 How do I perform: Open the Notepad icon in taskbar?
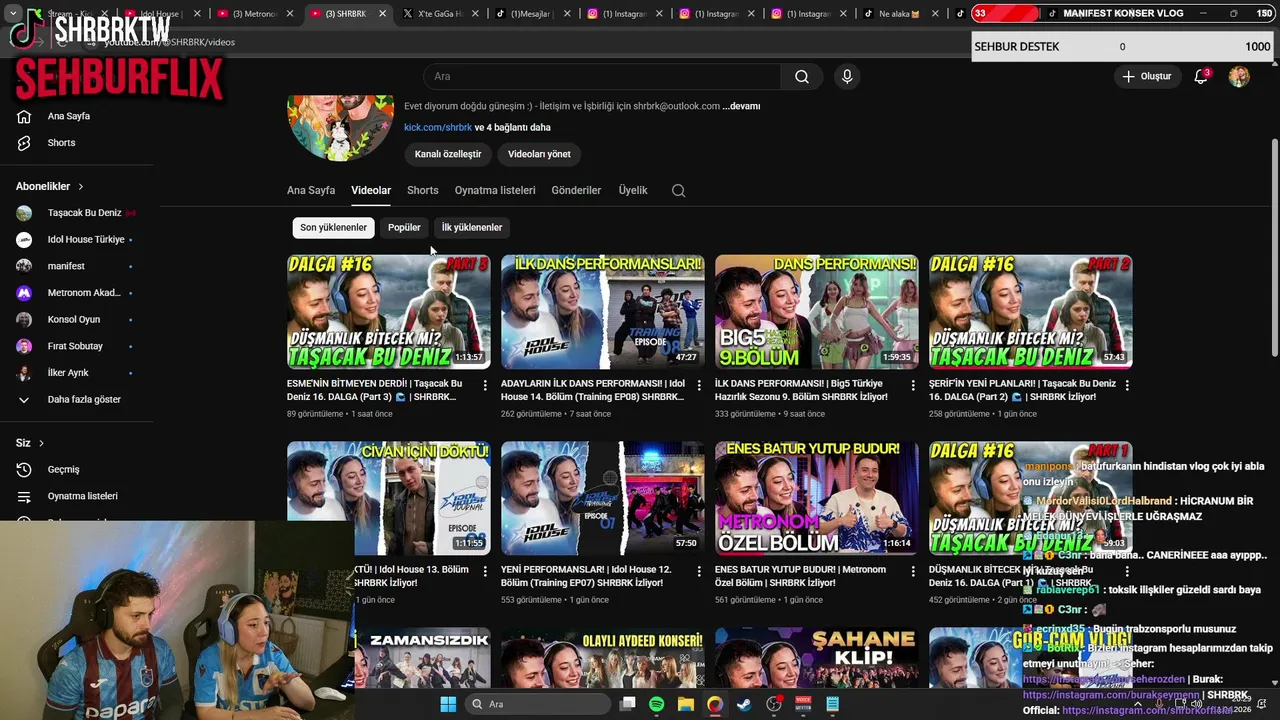pos(832,704)
